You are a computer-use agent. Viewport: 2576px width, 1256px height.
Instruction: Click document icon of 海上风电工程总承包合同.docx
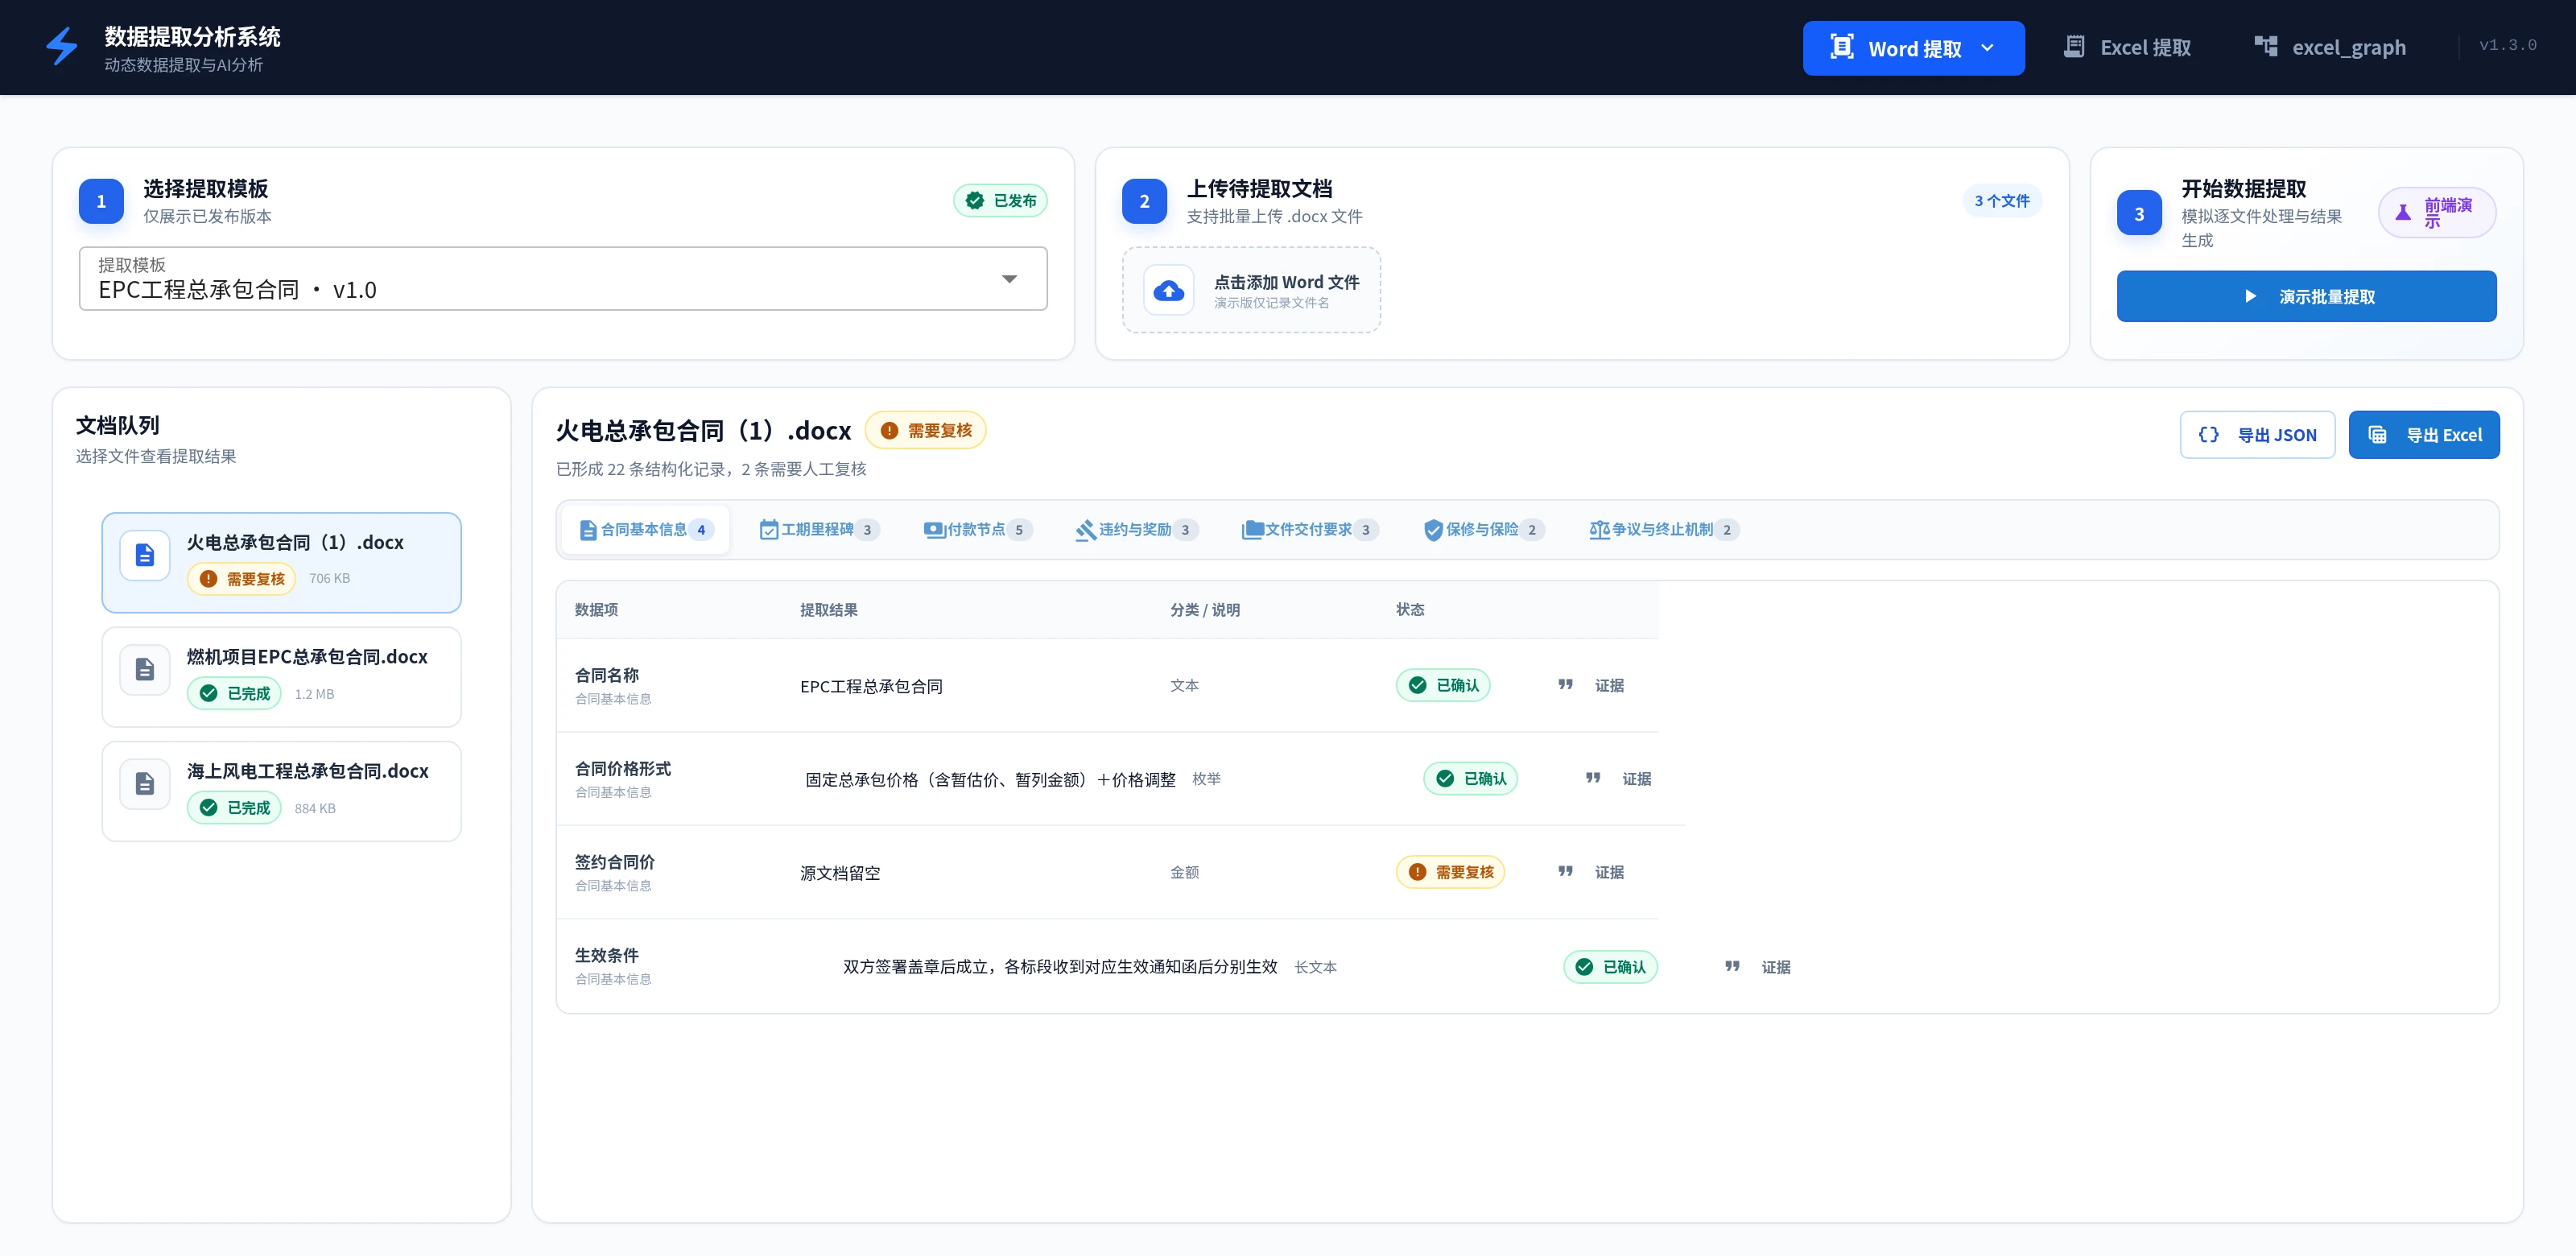[145, 784]
